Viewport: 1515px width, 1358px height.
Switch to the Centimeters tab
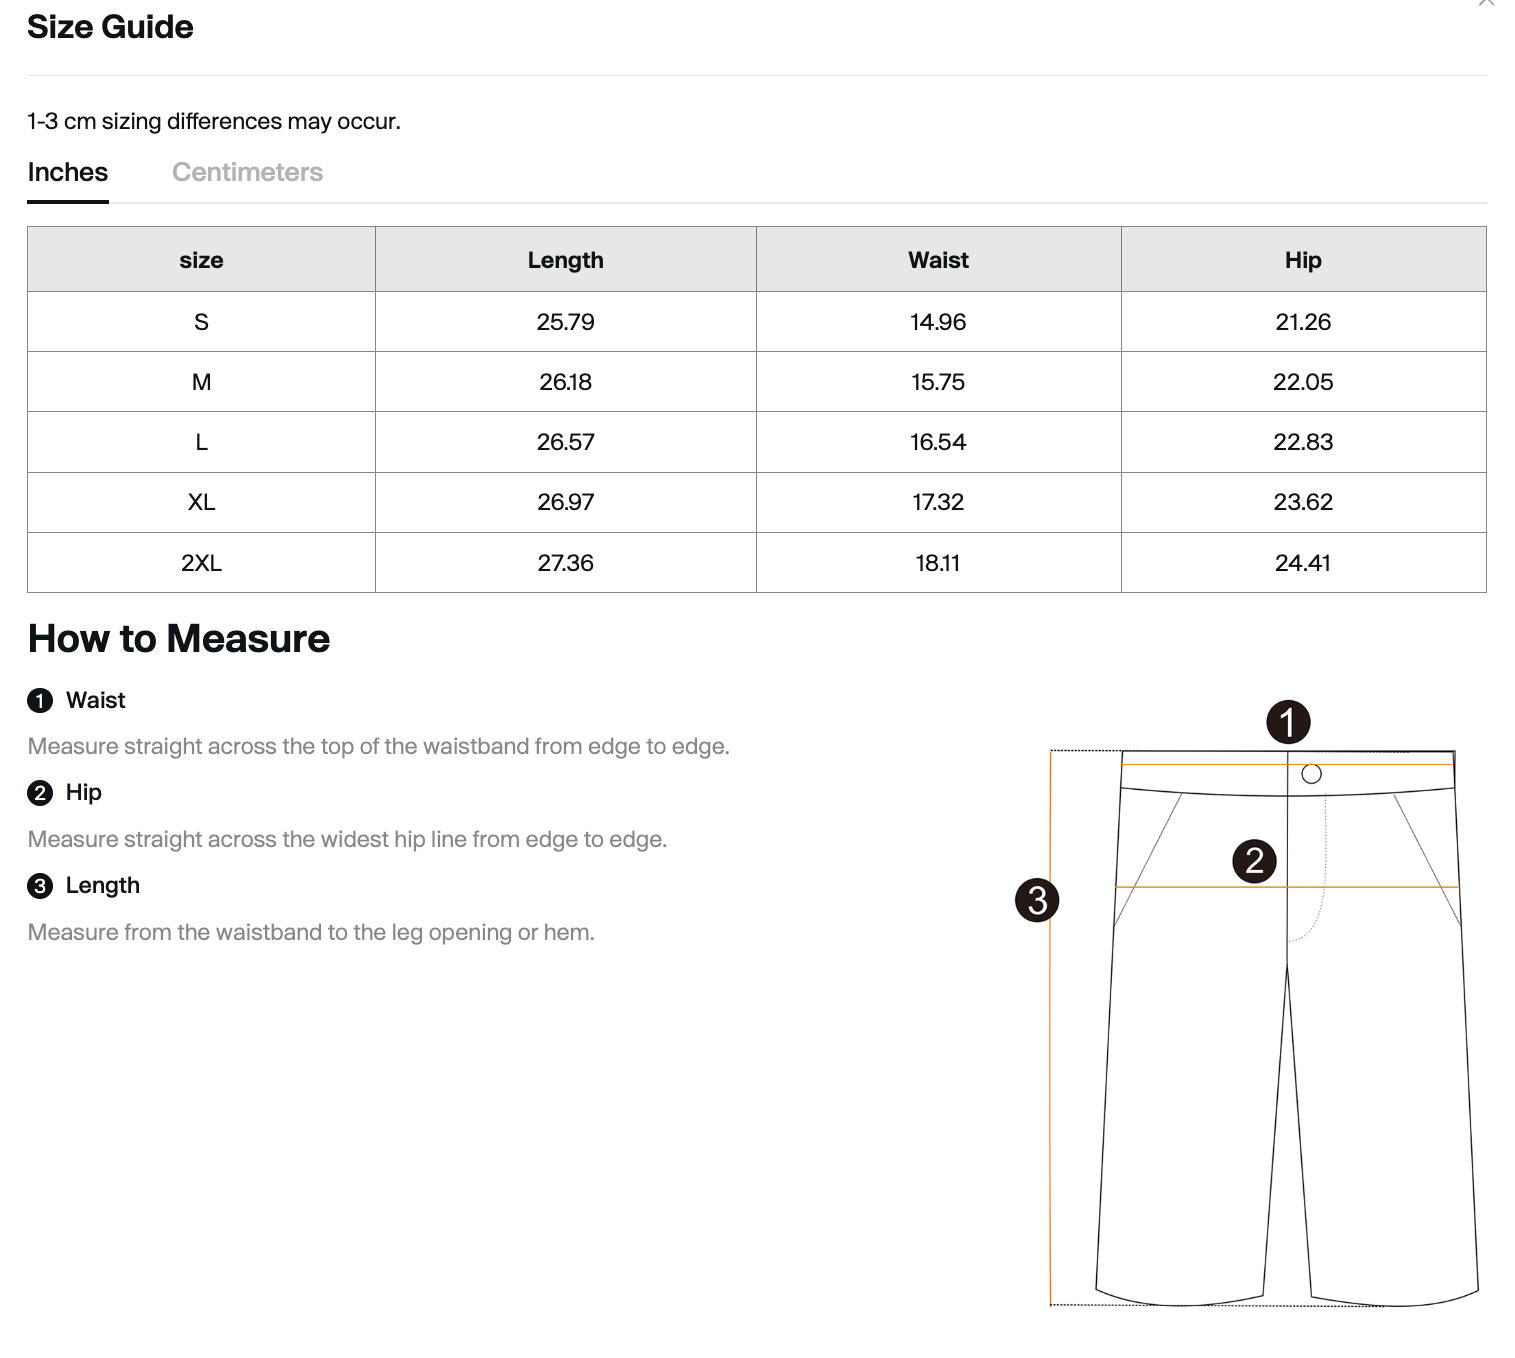pos(247,172)
